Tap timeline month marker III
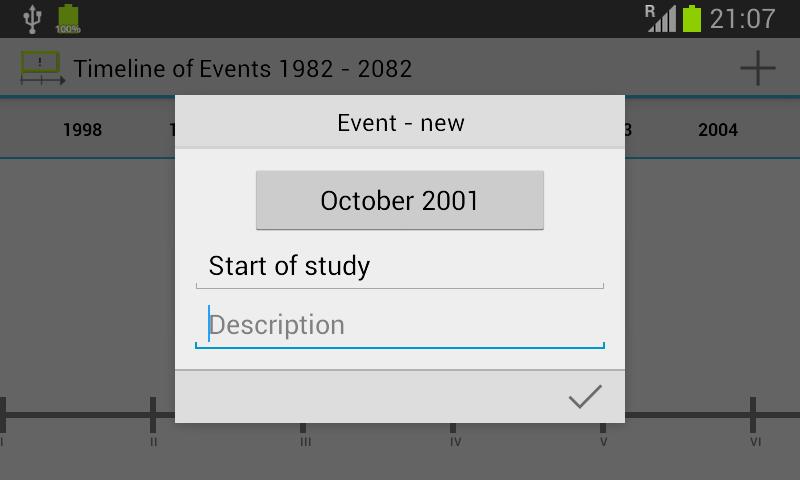This screenshot has width=800, height=480. point(305,441)
